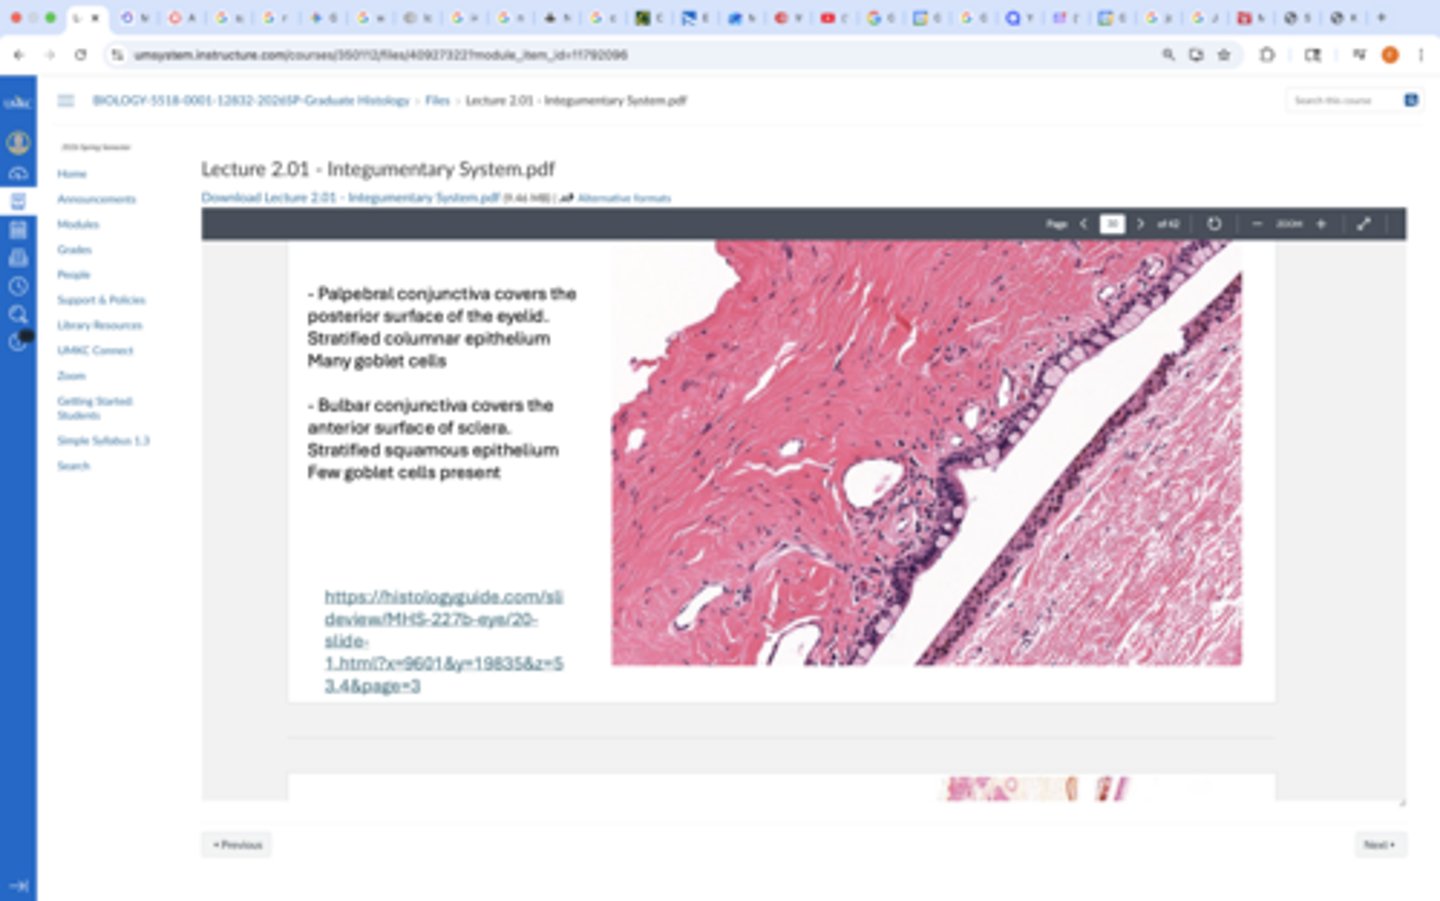
Task: Download Lecture 2.01 Integumentary System.pdf
Action: pos(350,197)
